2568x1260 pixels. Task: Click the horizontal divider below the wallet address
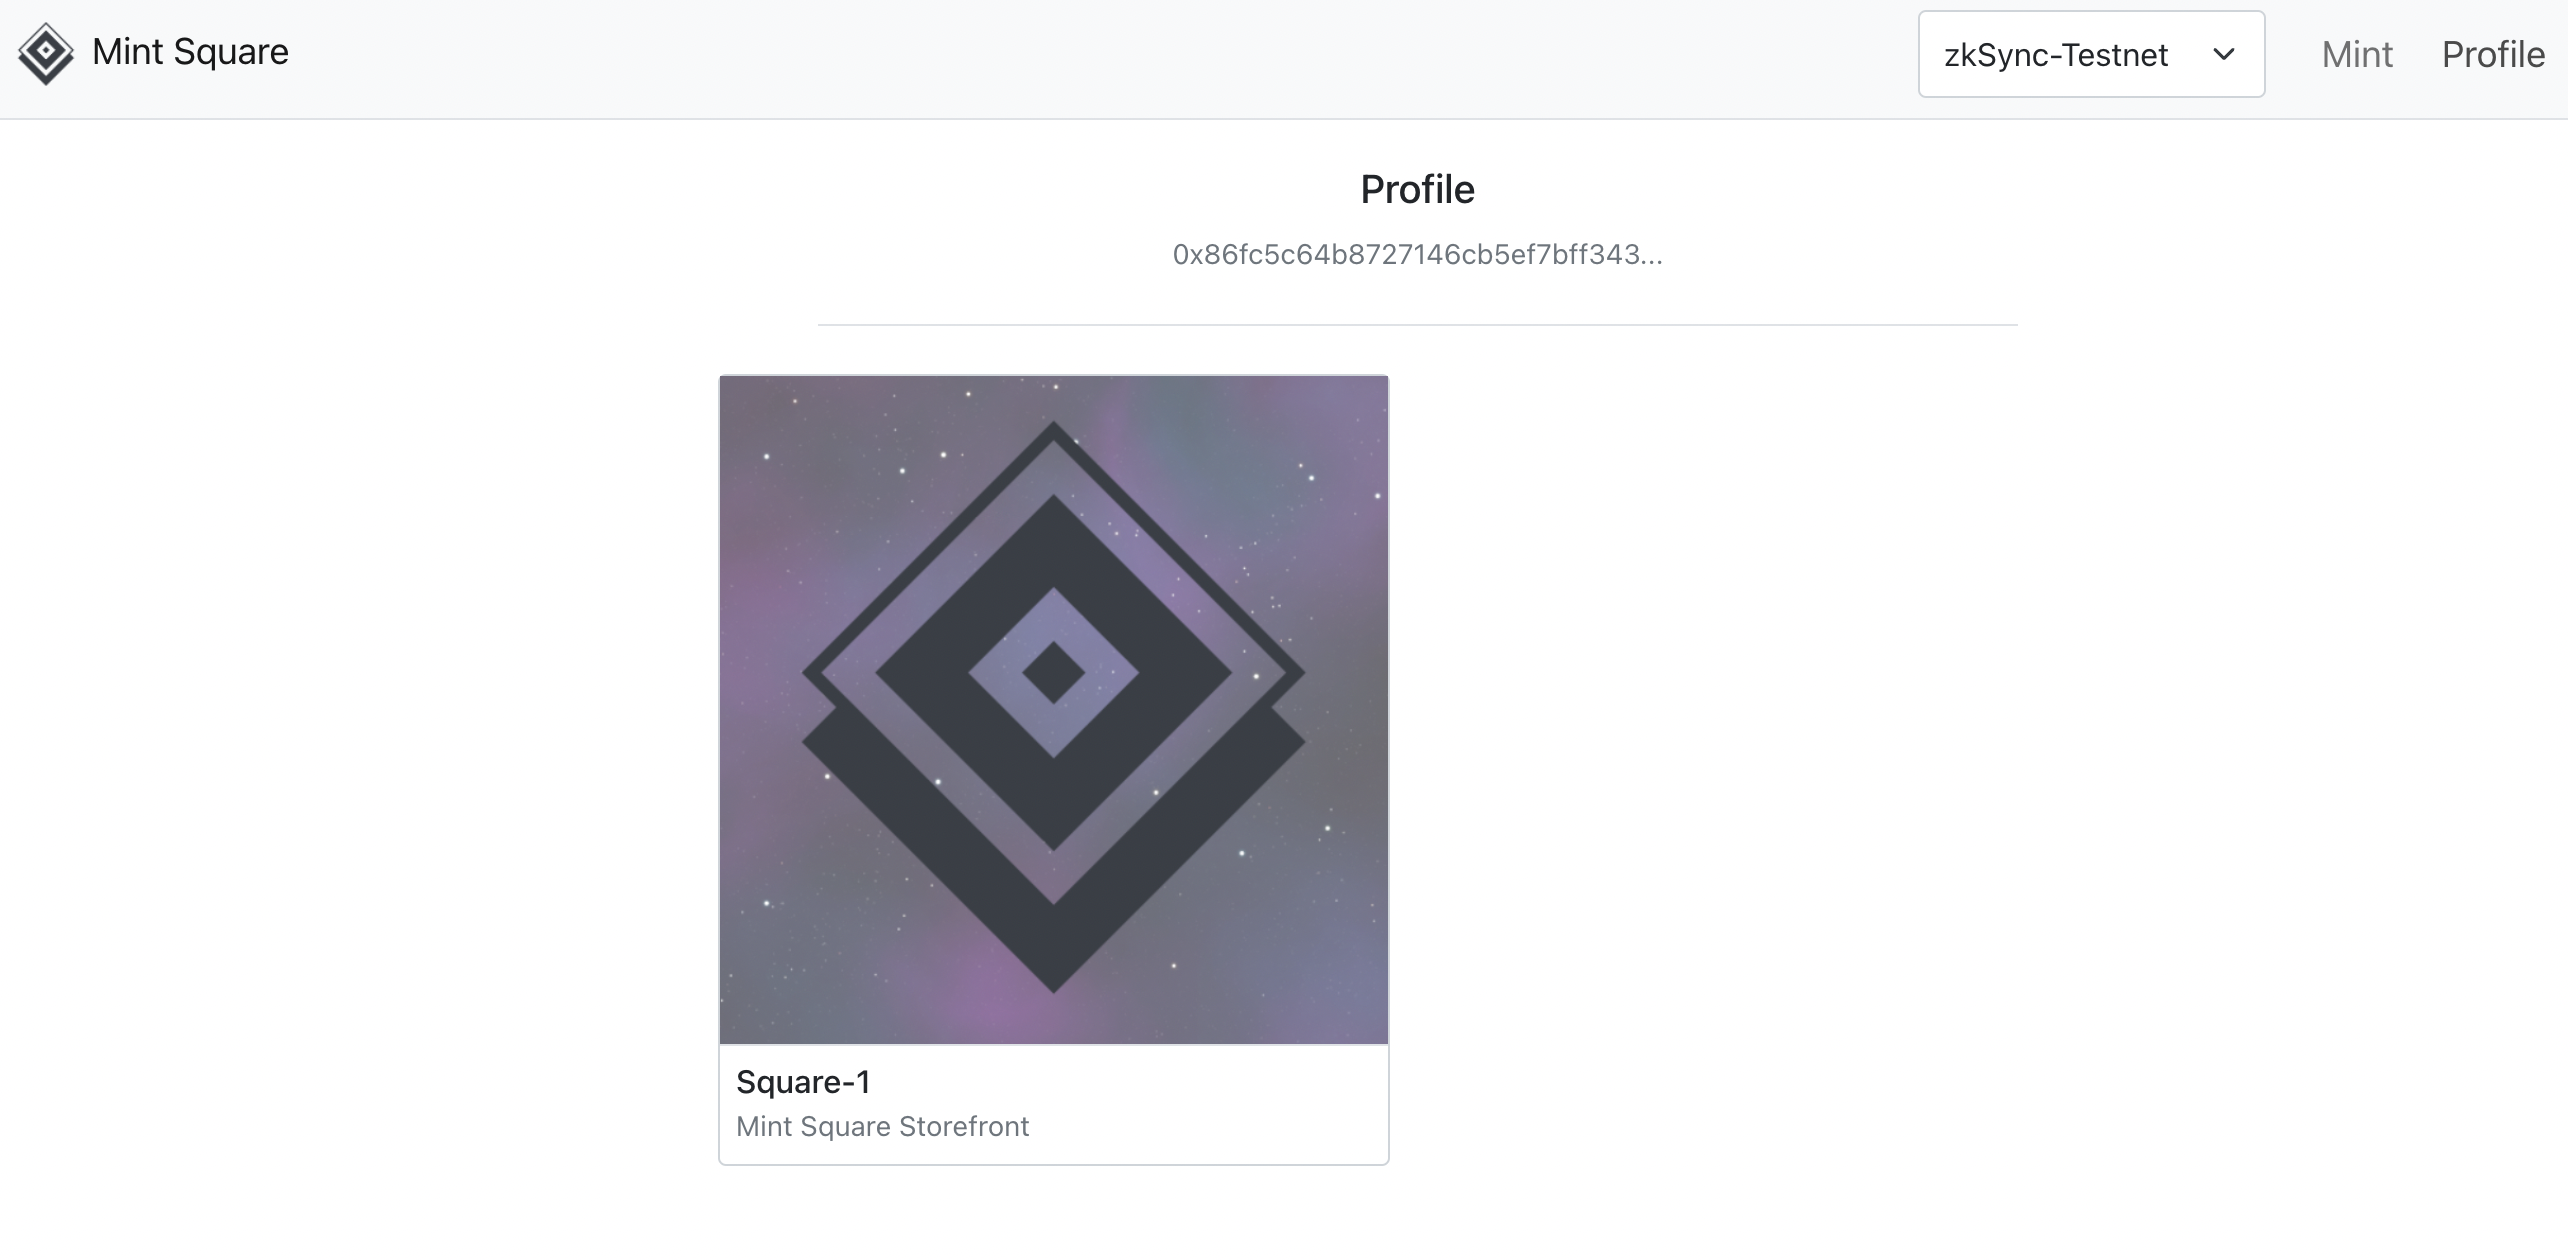point(1417,325)
